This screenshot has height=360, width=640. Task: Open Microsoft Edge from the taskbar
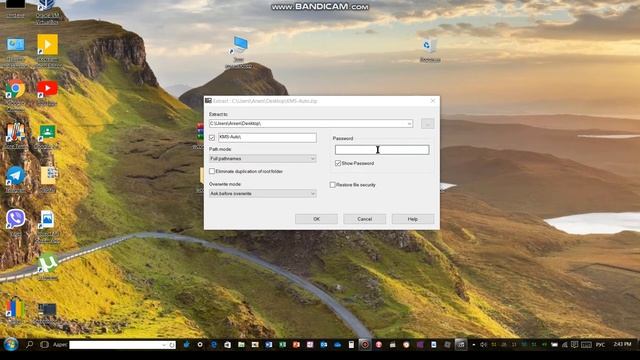point(213,344)
